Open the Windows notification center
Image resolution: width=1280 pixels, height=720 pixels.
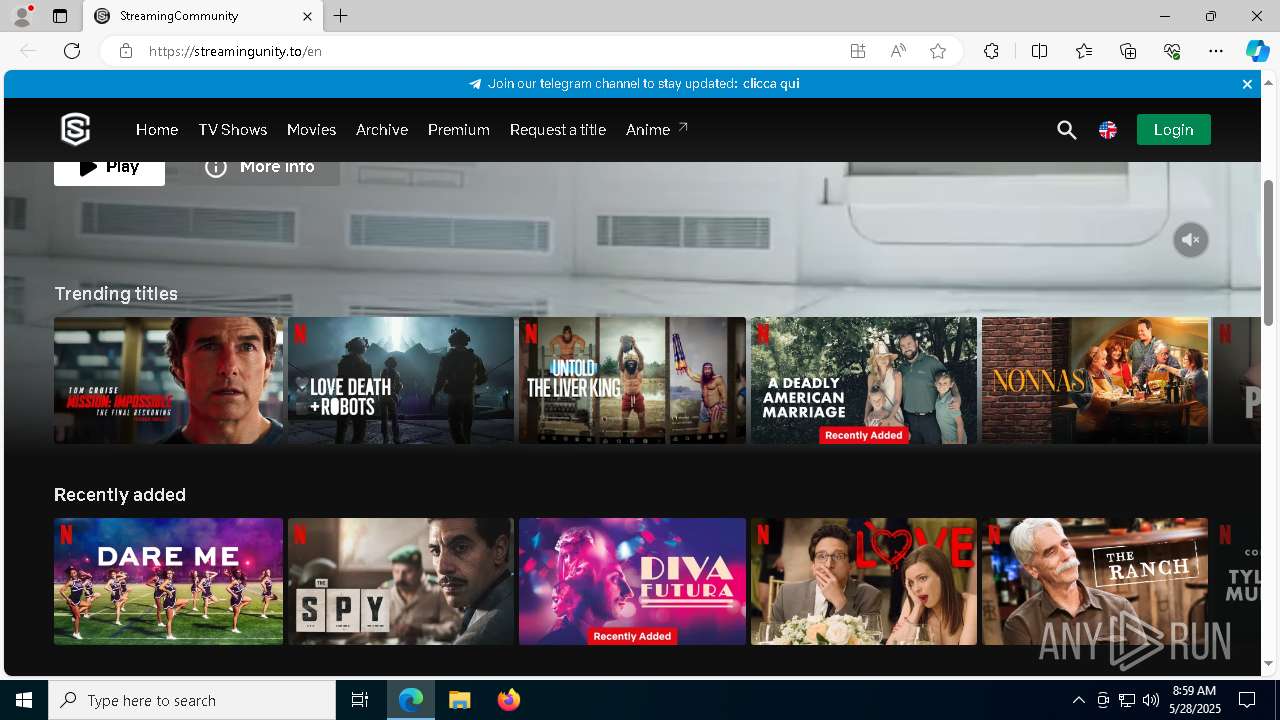[x=1247, y=700]
